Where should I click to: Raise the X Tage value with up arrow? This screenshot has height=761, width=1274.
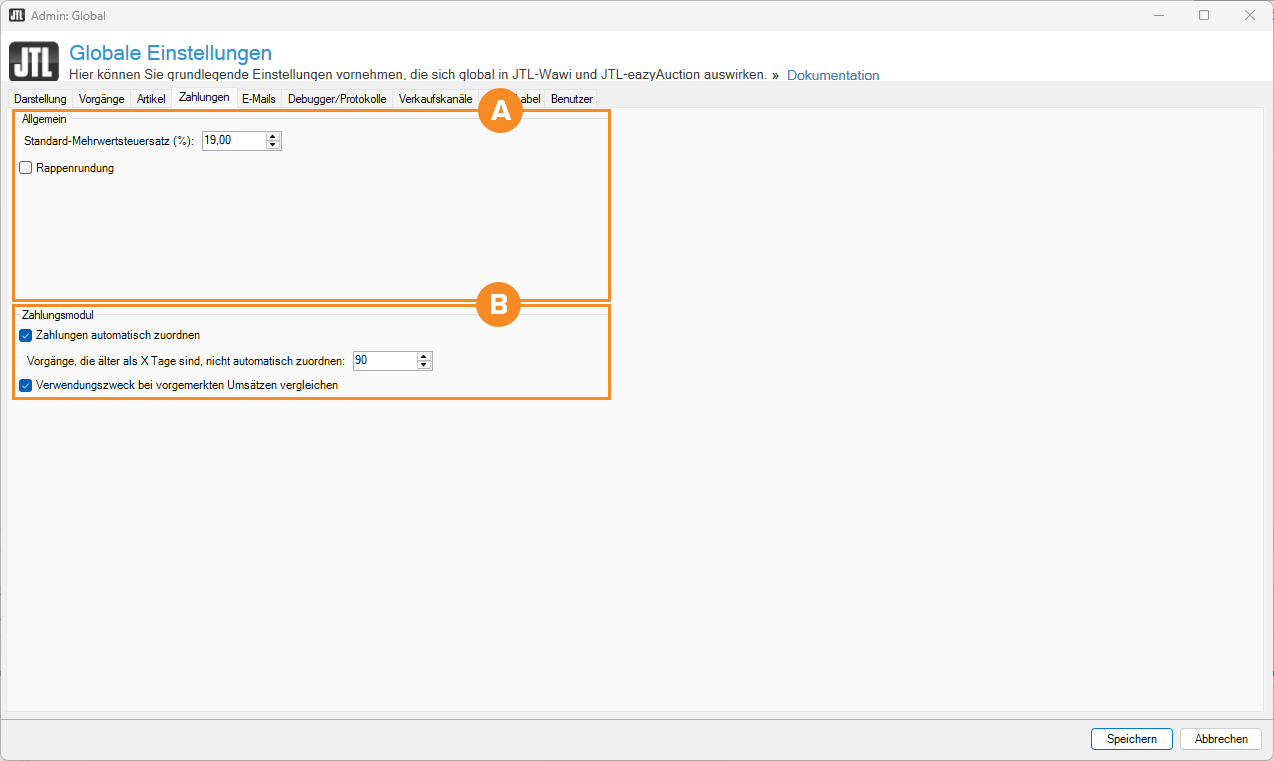click(x=424, y=356)
